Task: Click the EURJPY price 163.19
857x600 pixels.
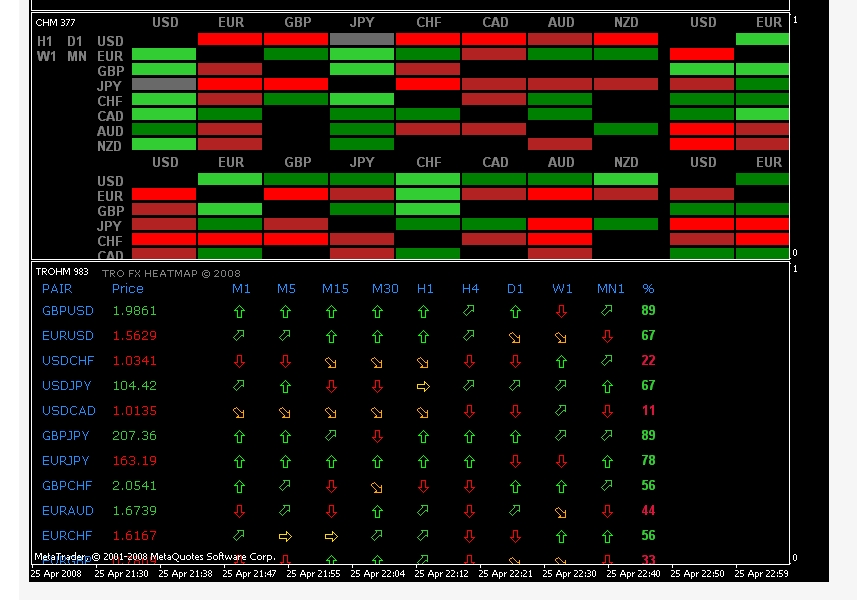Action: (134, 461)
